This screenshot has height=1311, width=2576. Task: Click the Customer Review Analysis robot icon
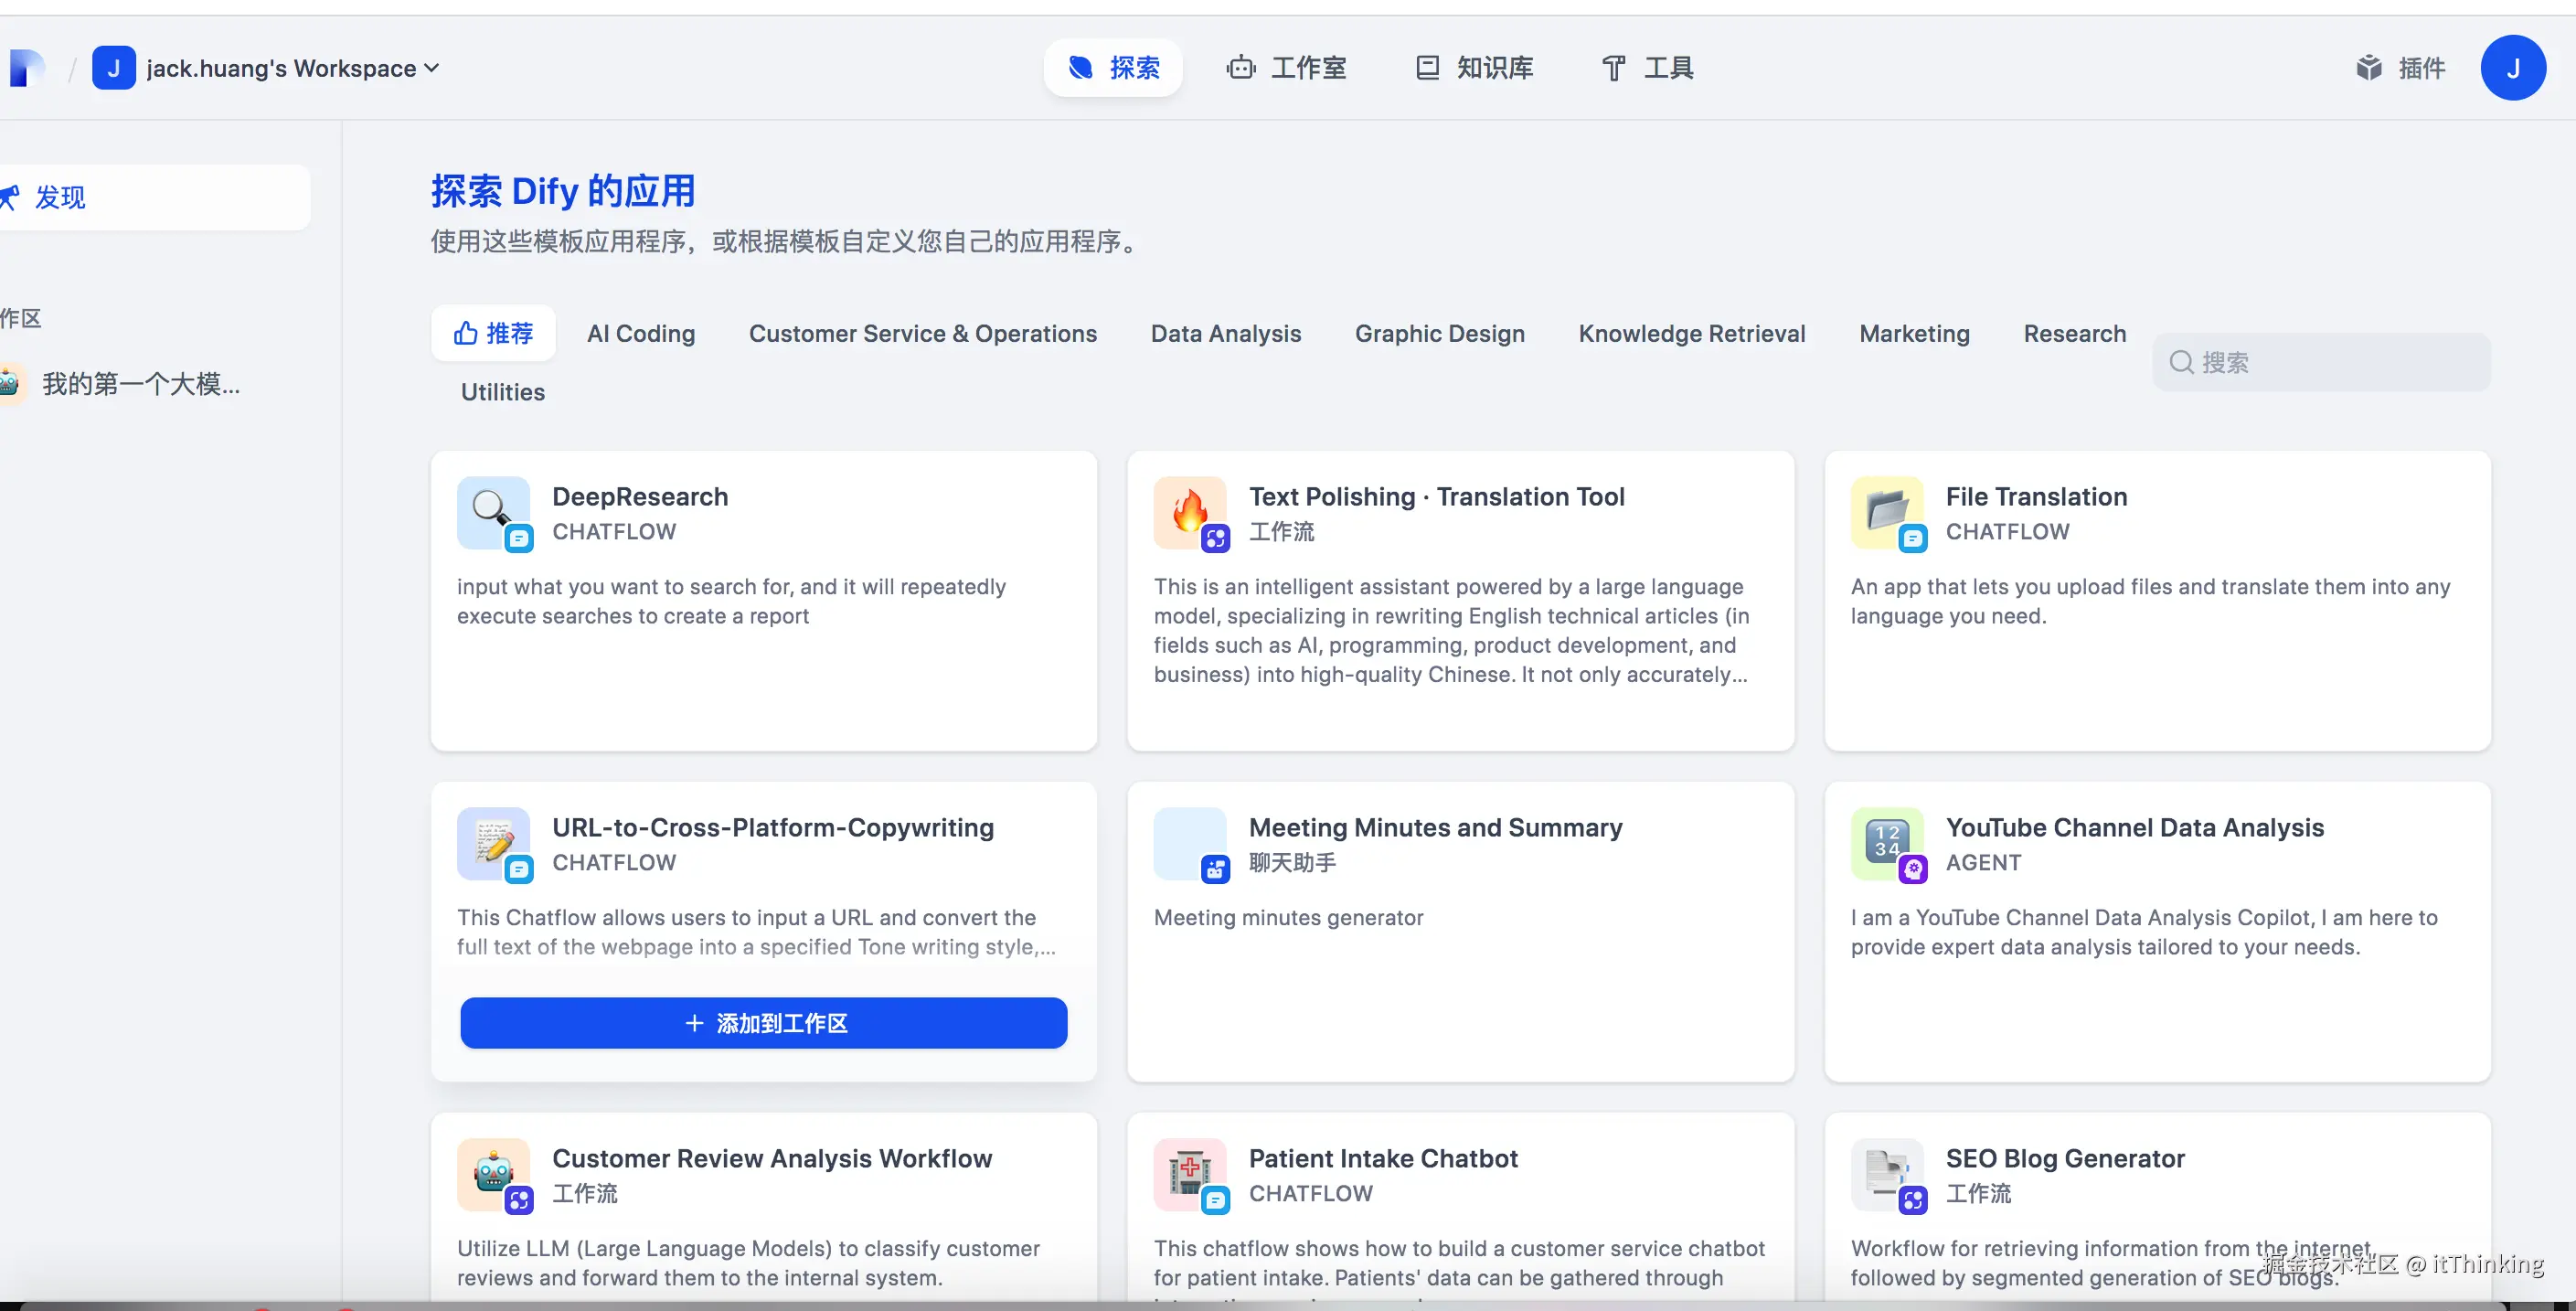point(492,1173)
